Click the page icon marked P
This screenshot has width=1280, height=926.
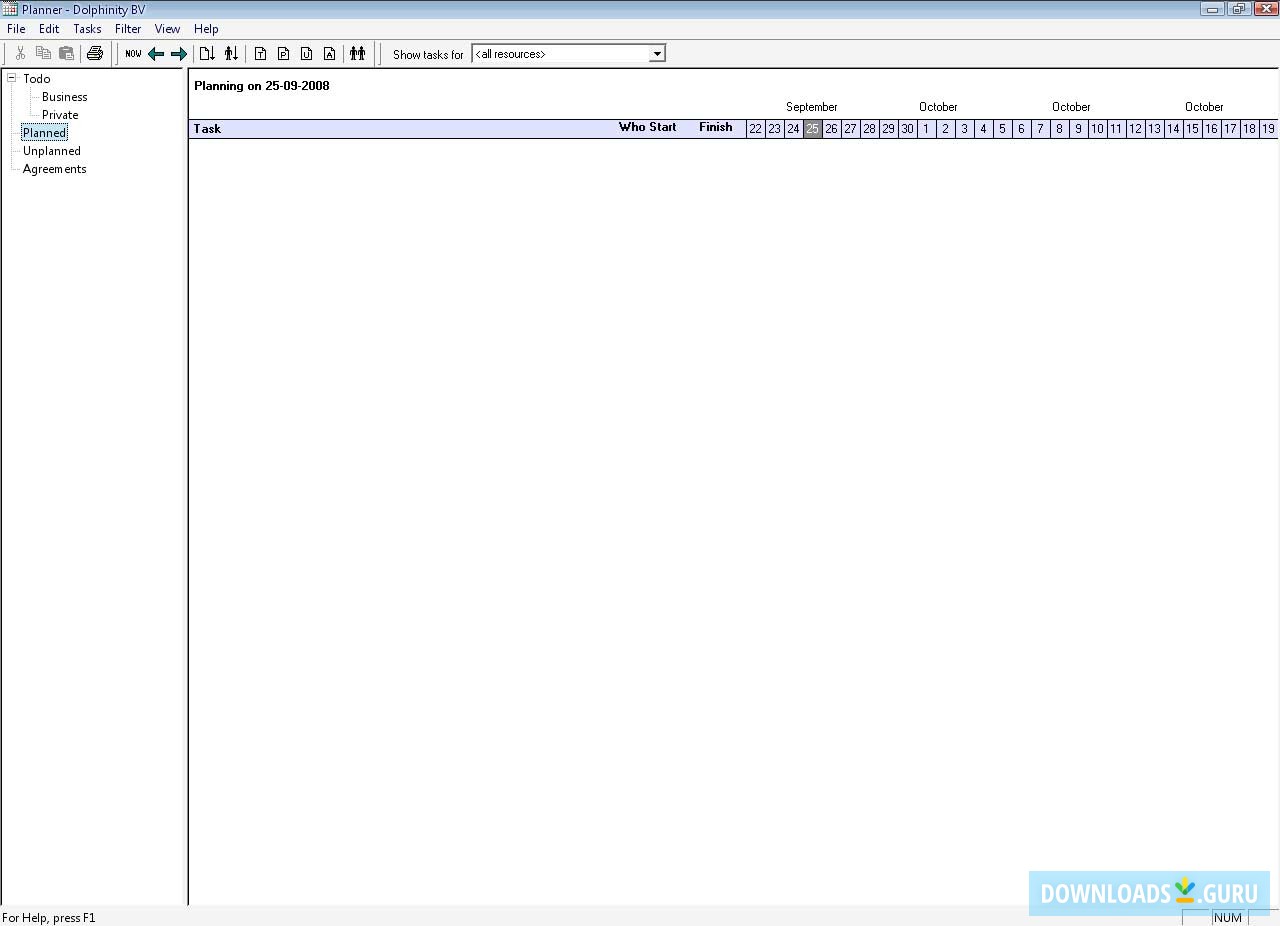283,54
